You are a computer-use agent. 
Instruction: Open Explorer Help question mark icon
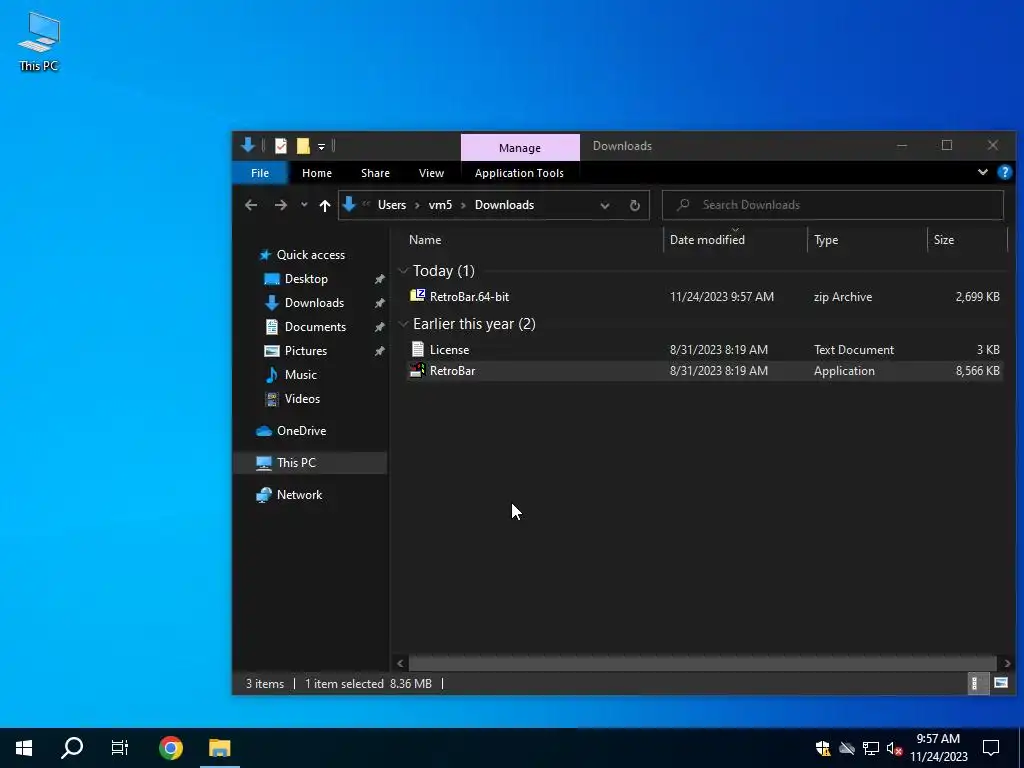click(1004, 172)
